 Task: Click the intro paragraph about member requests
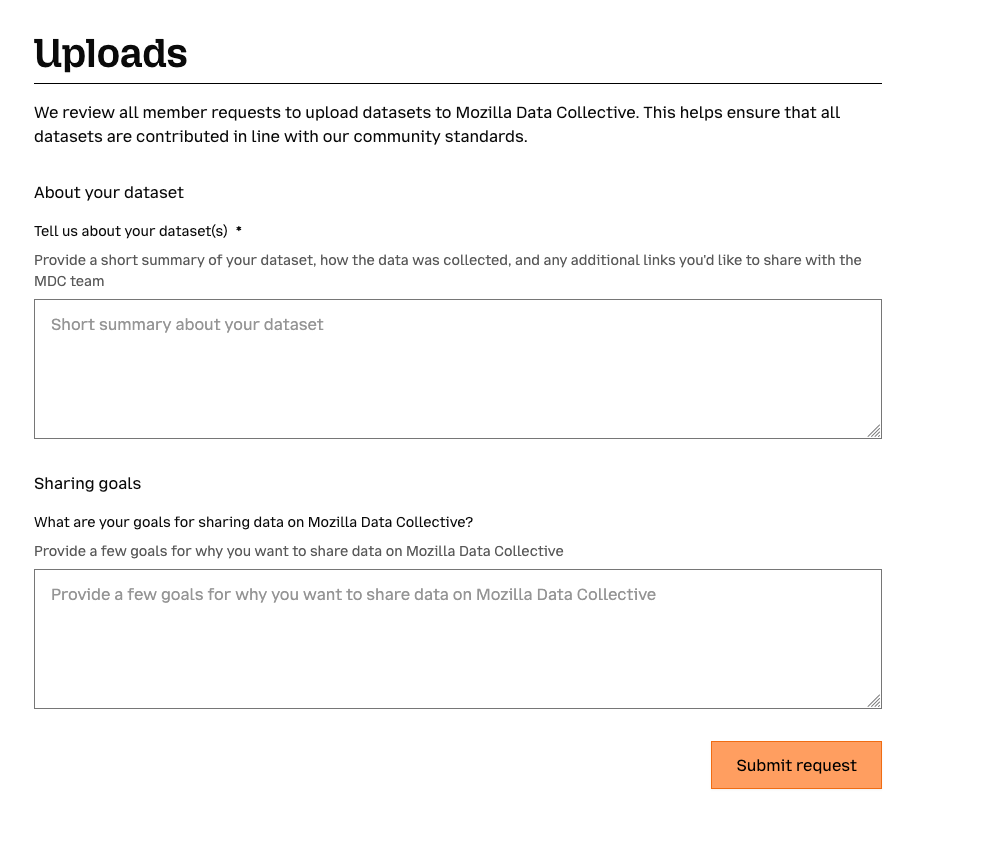pyautogui.click(x=437, y=124)
